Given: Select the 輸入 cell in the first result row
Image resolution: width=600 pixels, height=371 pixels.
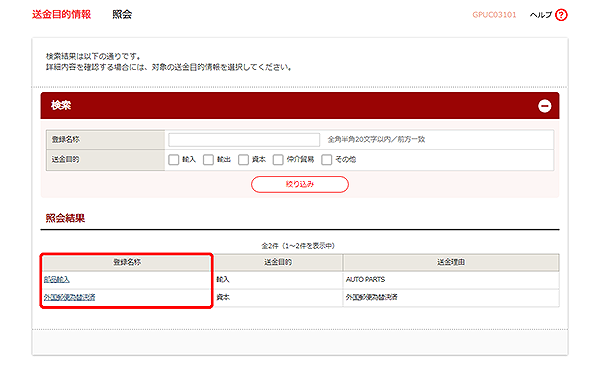Looking at the screenshot, I should [278, 280].
